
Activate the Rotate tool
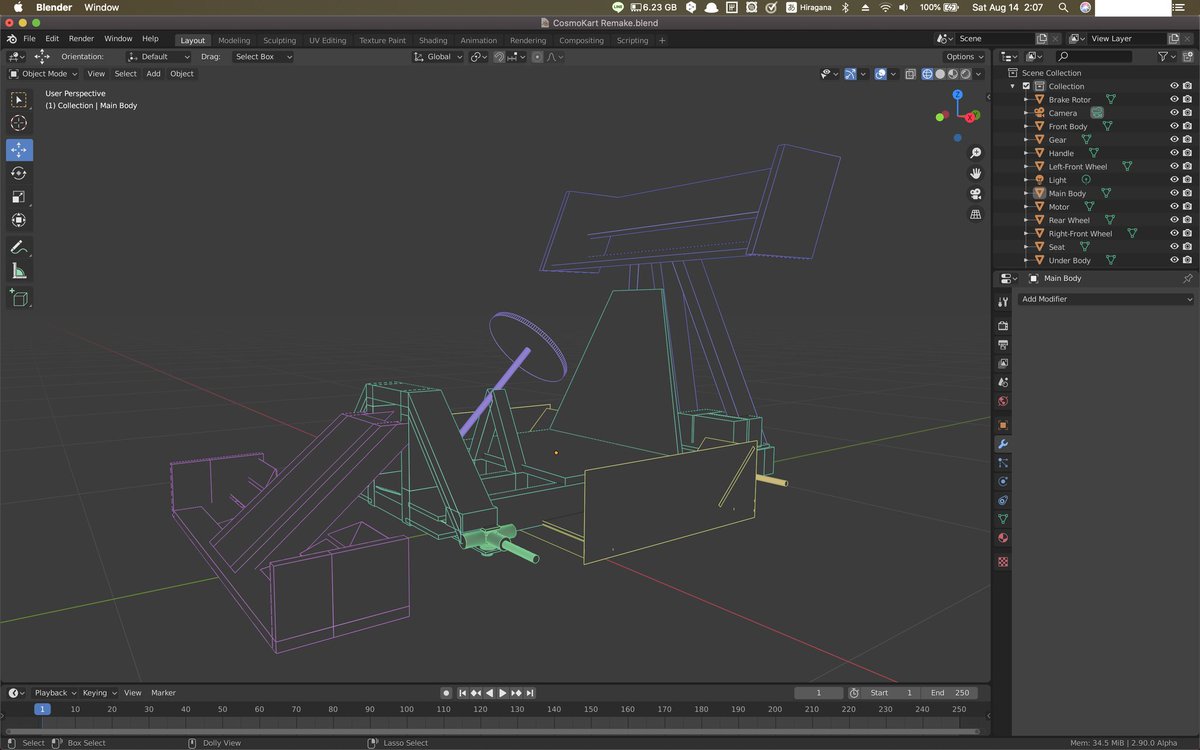point(19,173)
